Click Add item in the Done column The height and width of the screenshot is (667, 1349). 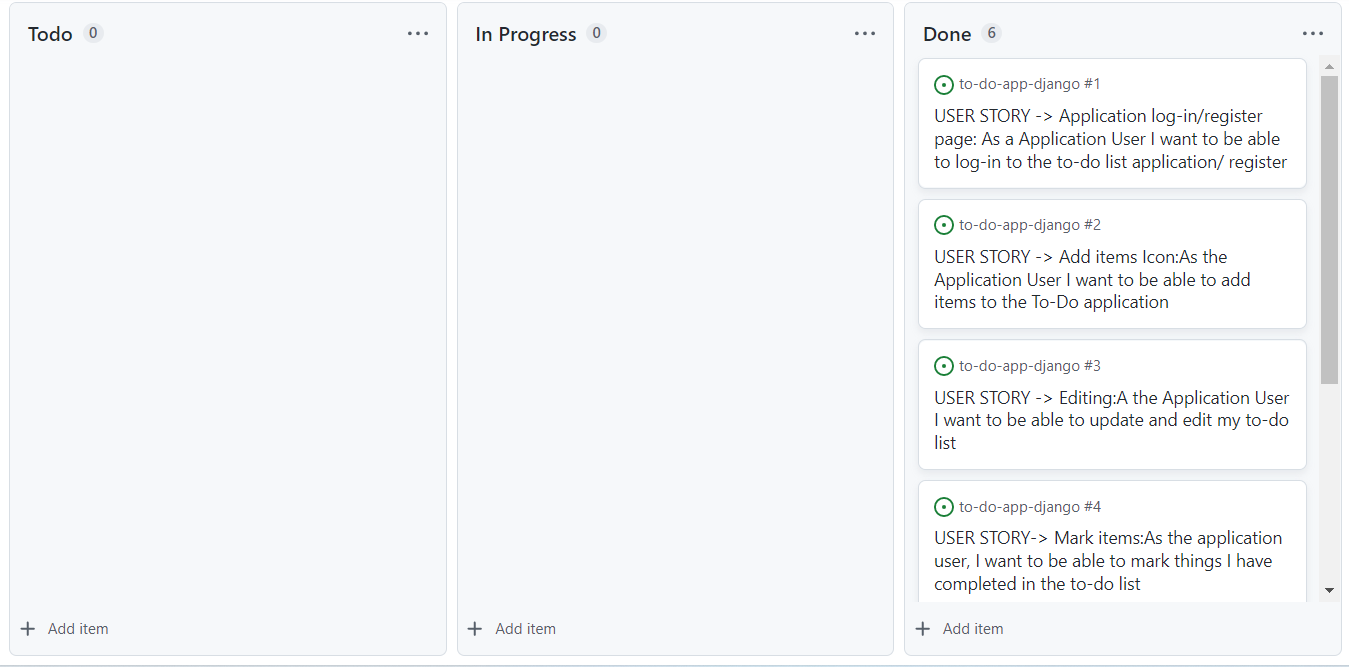coord(960,629)
